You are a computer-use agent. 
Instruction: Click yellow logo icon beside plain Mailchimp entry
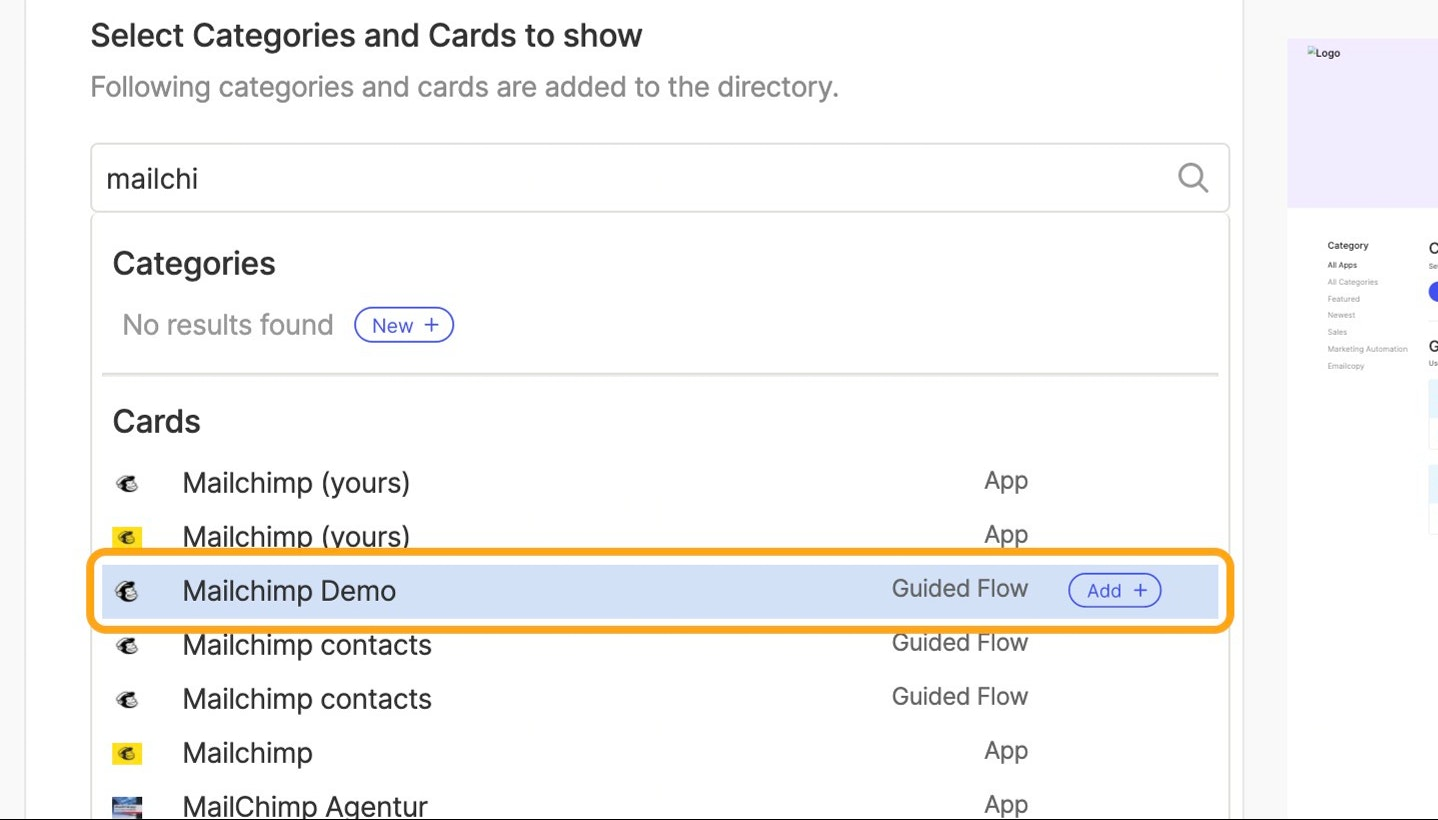127,753
